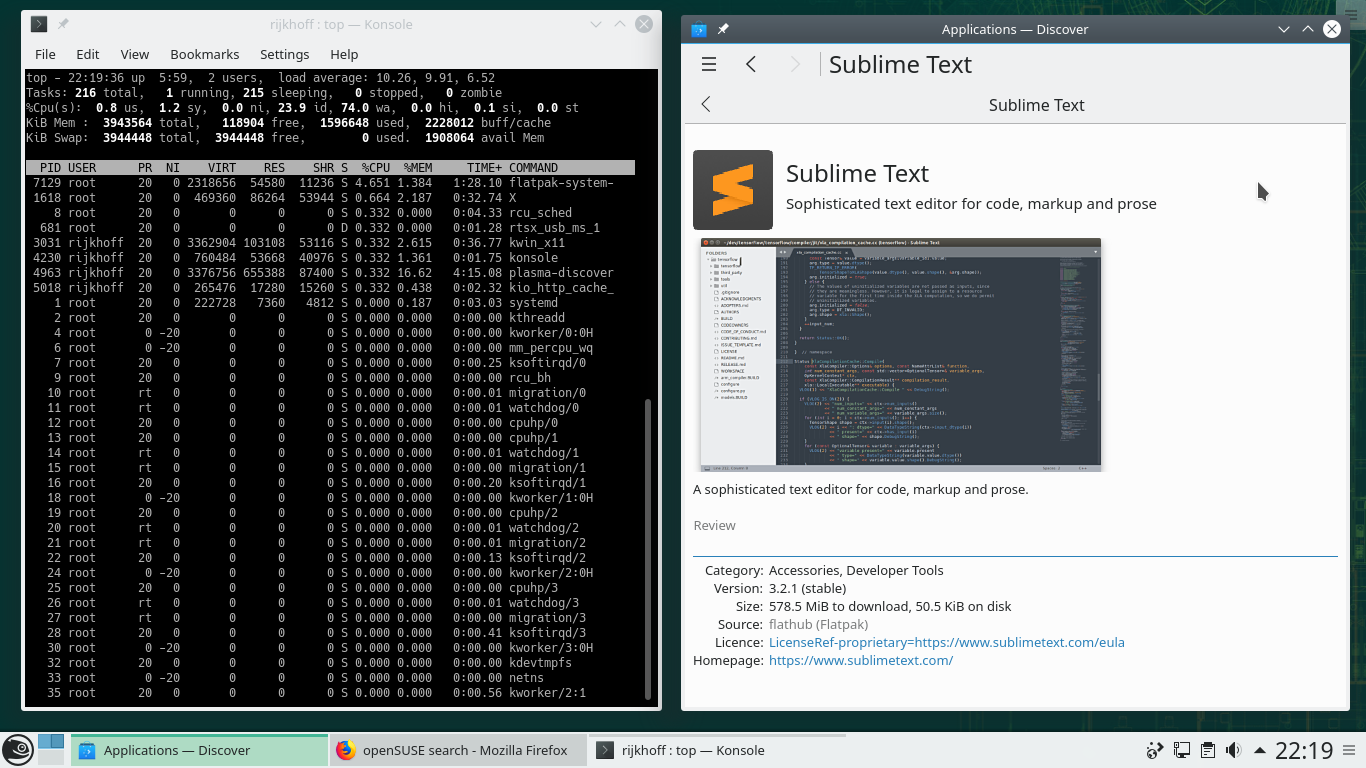1366x768 pixels.
Task: Click the KiB Swap line in top
Action: click(x=285, y=138)
